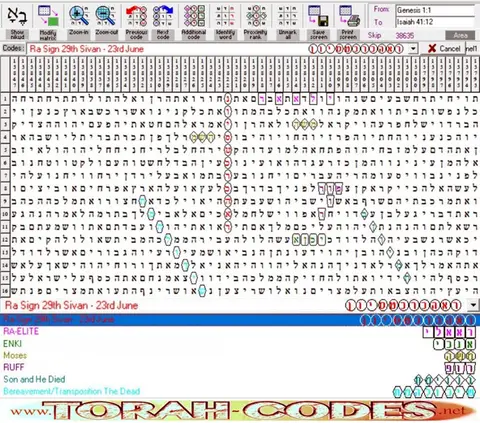
Task: Click the Zoom-in magnifier icon
Action: (x=79, y=16)
